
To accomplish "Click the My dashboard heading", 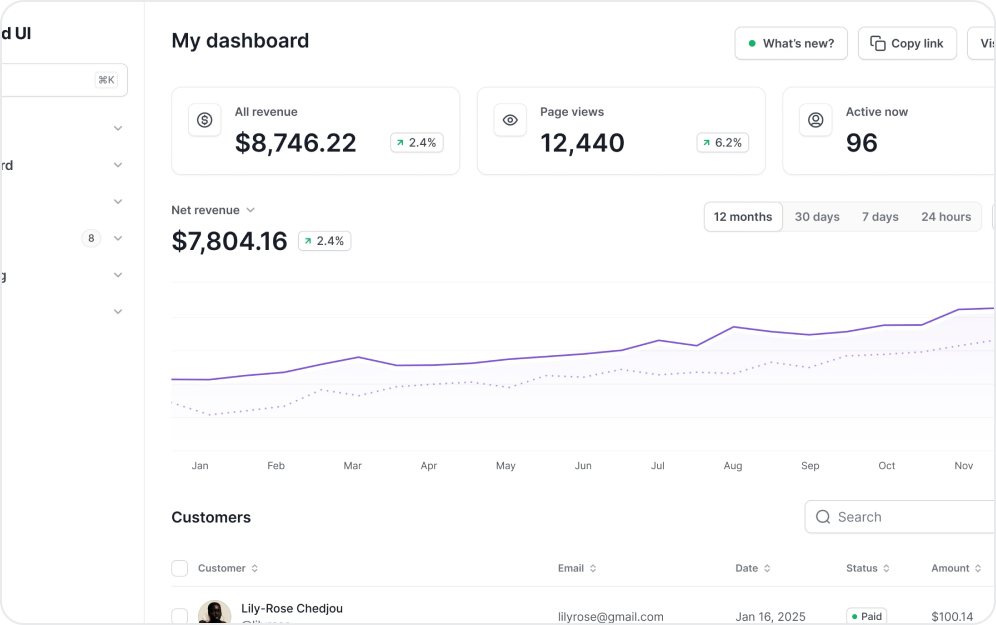I will 240,41.
